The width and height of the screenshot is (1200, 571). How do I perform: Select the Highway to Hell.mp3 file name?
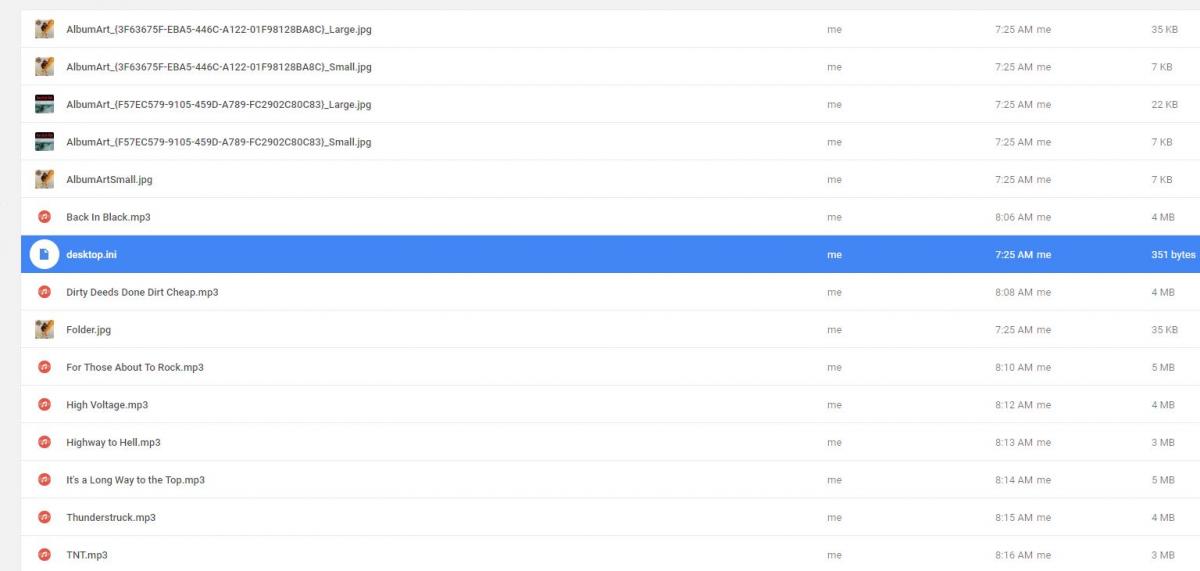(113, 442)
